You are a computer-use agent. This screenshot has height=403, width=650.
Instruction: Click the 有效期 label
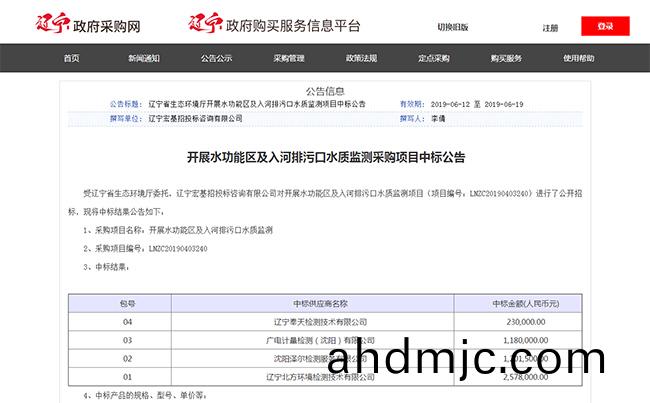coord(412,104)
